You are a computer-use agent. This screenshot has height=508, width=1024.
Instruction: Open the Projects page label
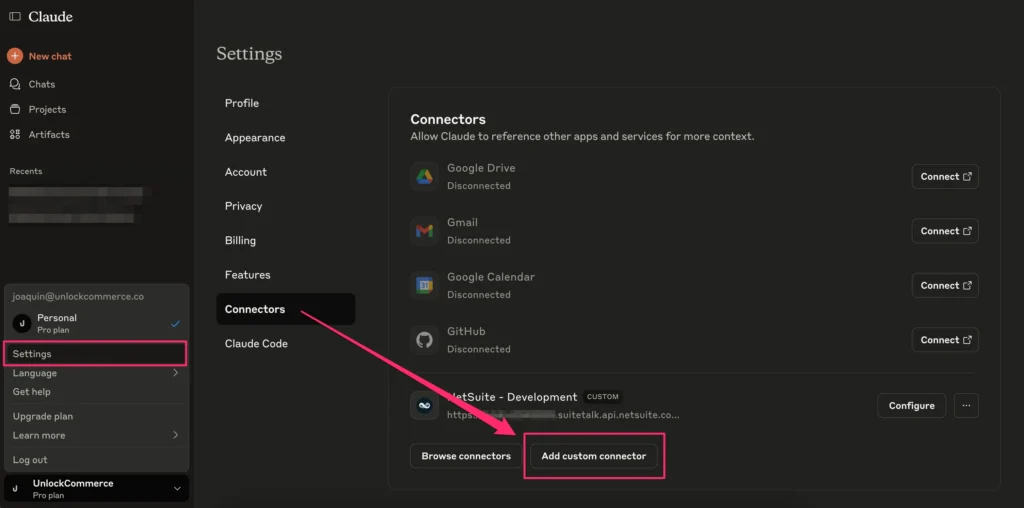point(47,109)
